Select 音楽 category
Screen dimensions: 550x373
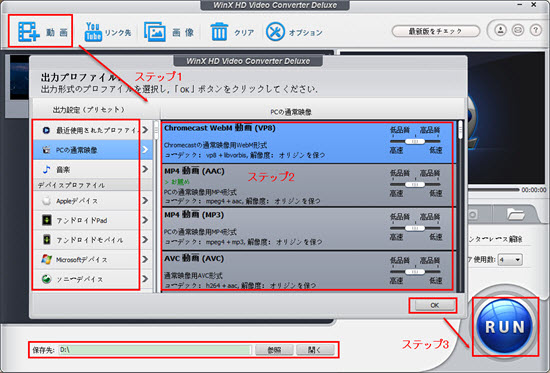click(x=93, y=169)
